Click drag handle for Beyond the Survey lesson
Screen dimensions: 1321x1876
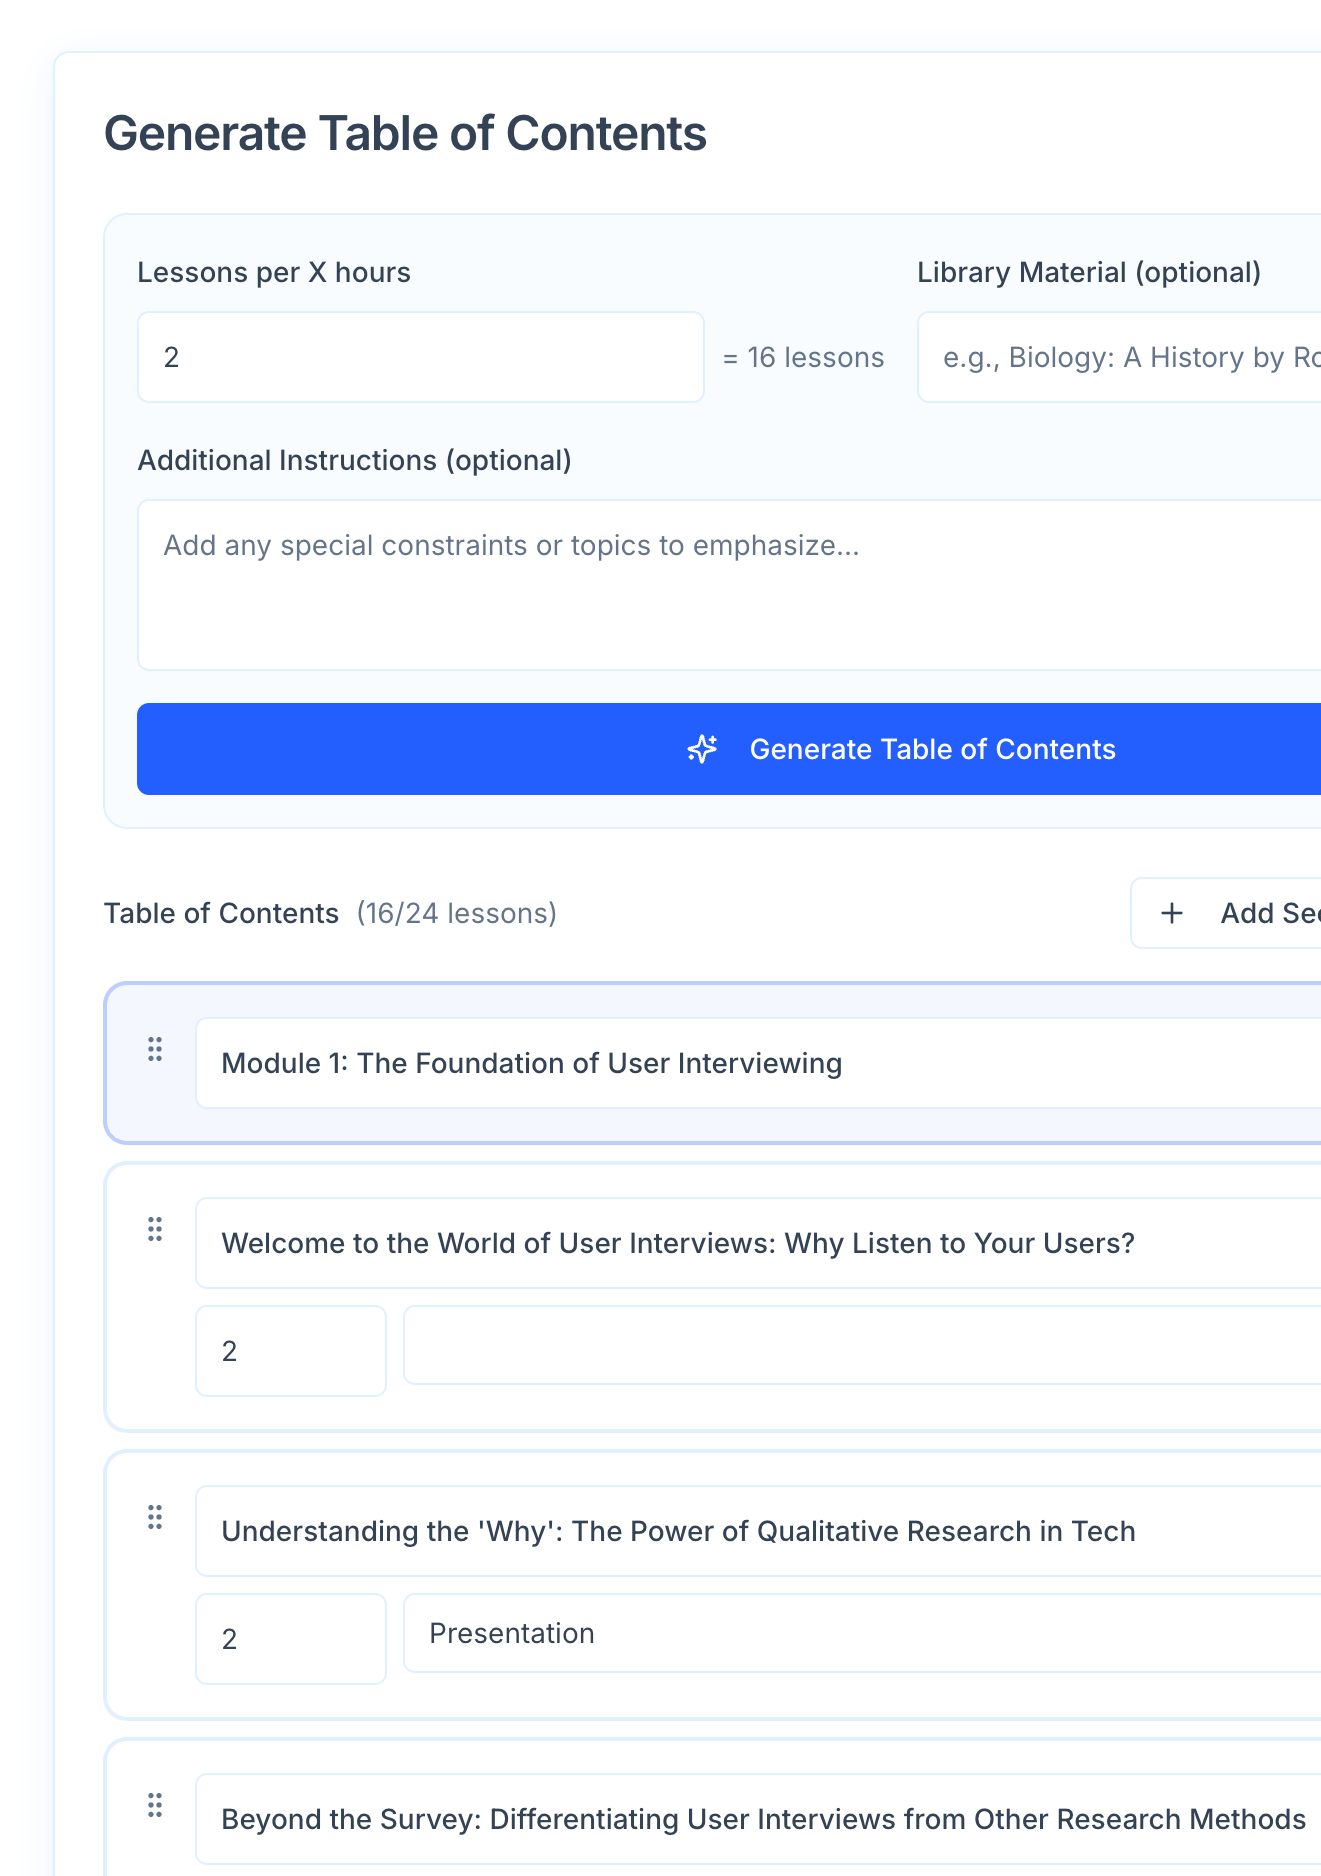click(155, 1805)
